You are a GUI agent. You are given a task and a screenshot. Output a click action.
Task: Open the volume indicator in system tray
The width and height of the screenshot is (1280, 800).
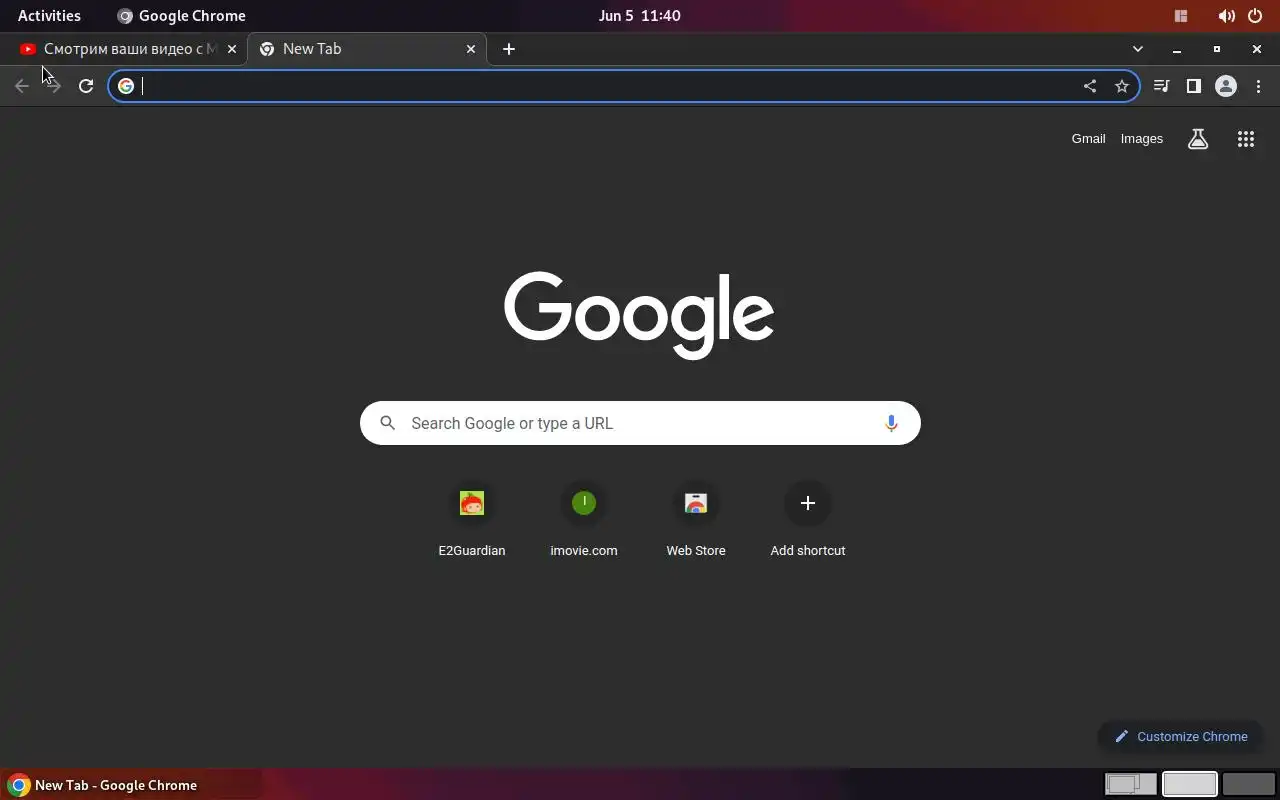click(1226, 16)
